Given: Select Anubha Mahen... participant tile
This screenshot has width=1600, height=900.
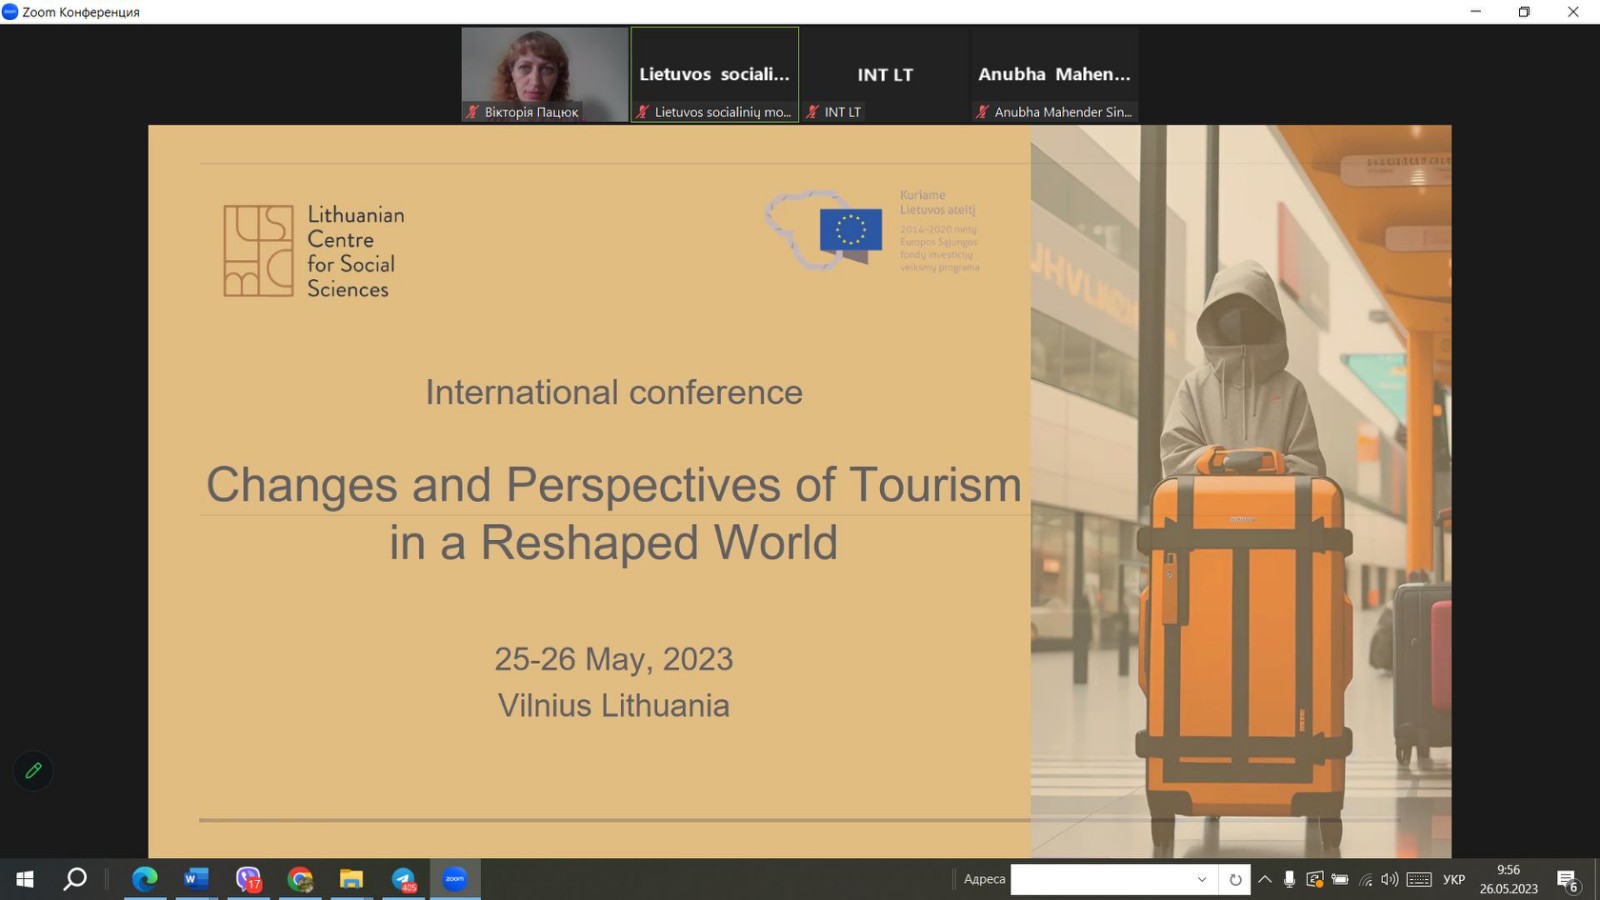Looking at the screenshot, I should tap(1055, 74).
